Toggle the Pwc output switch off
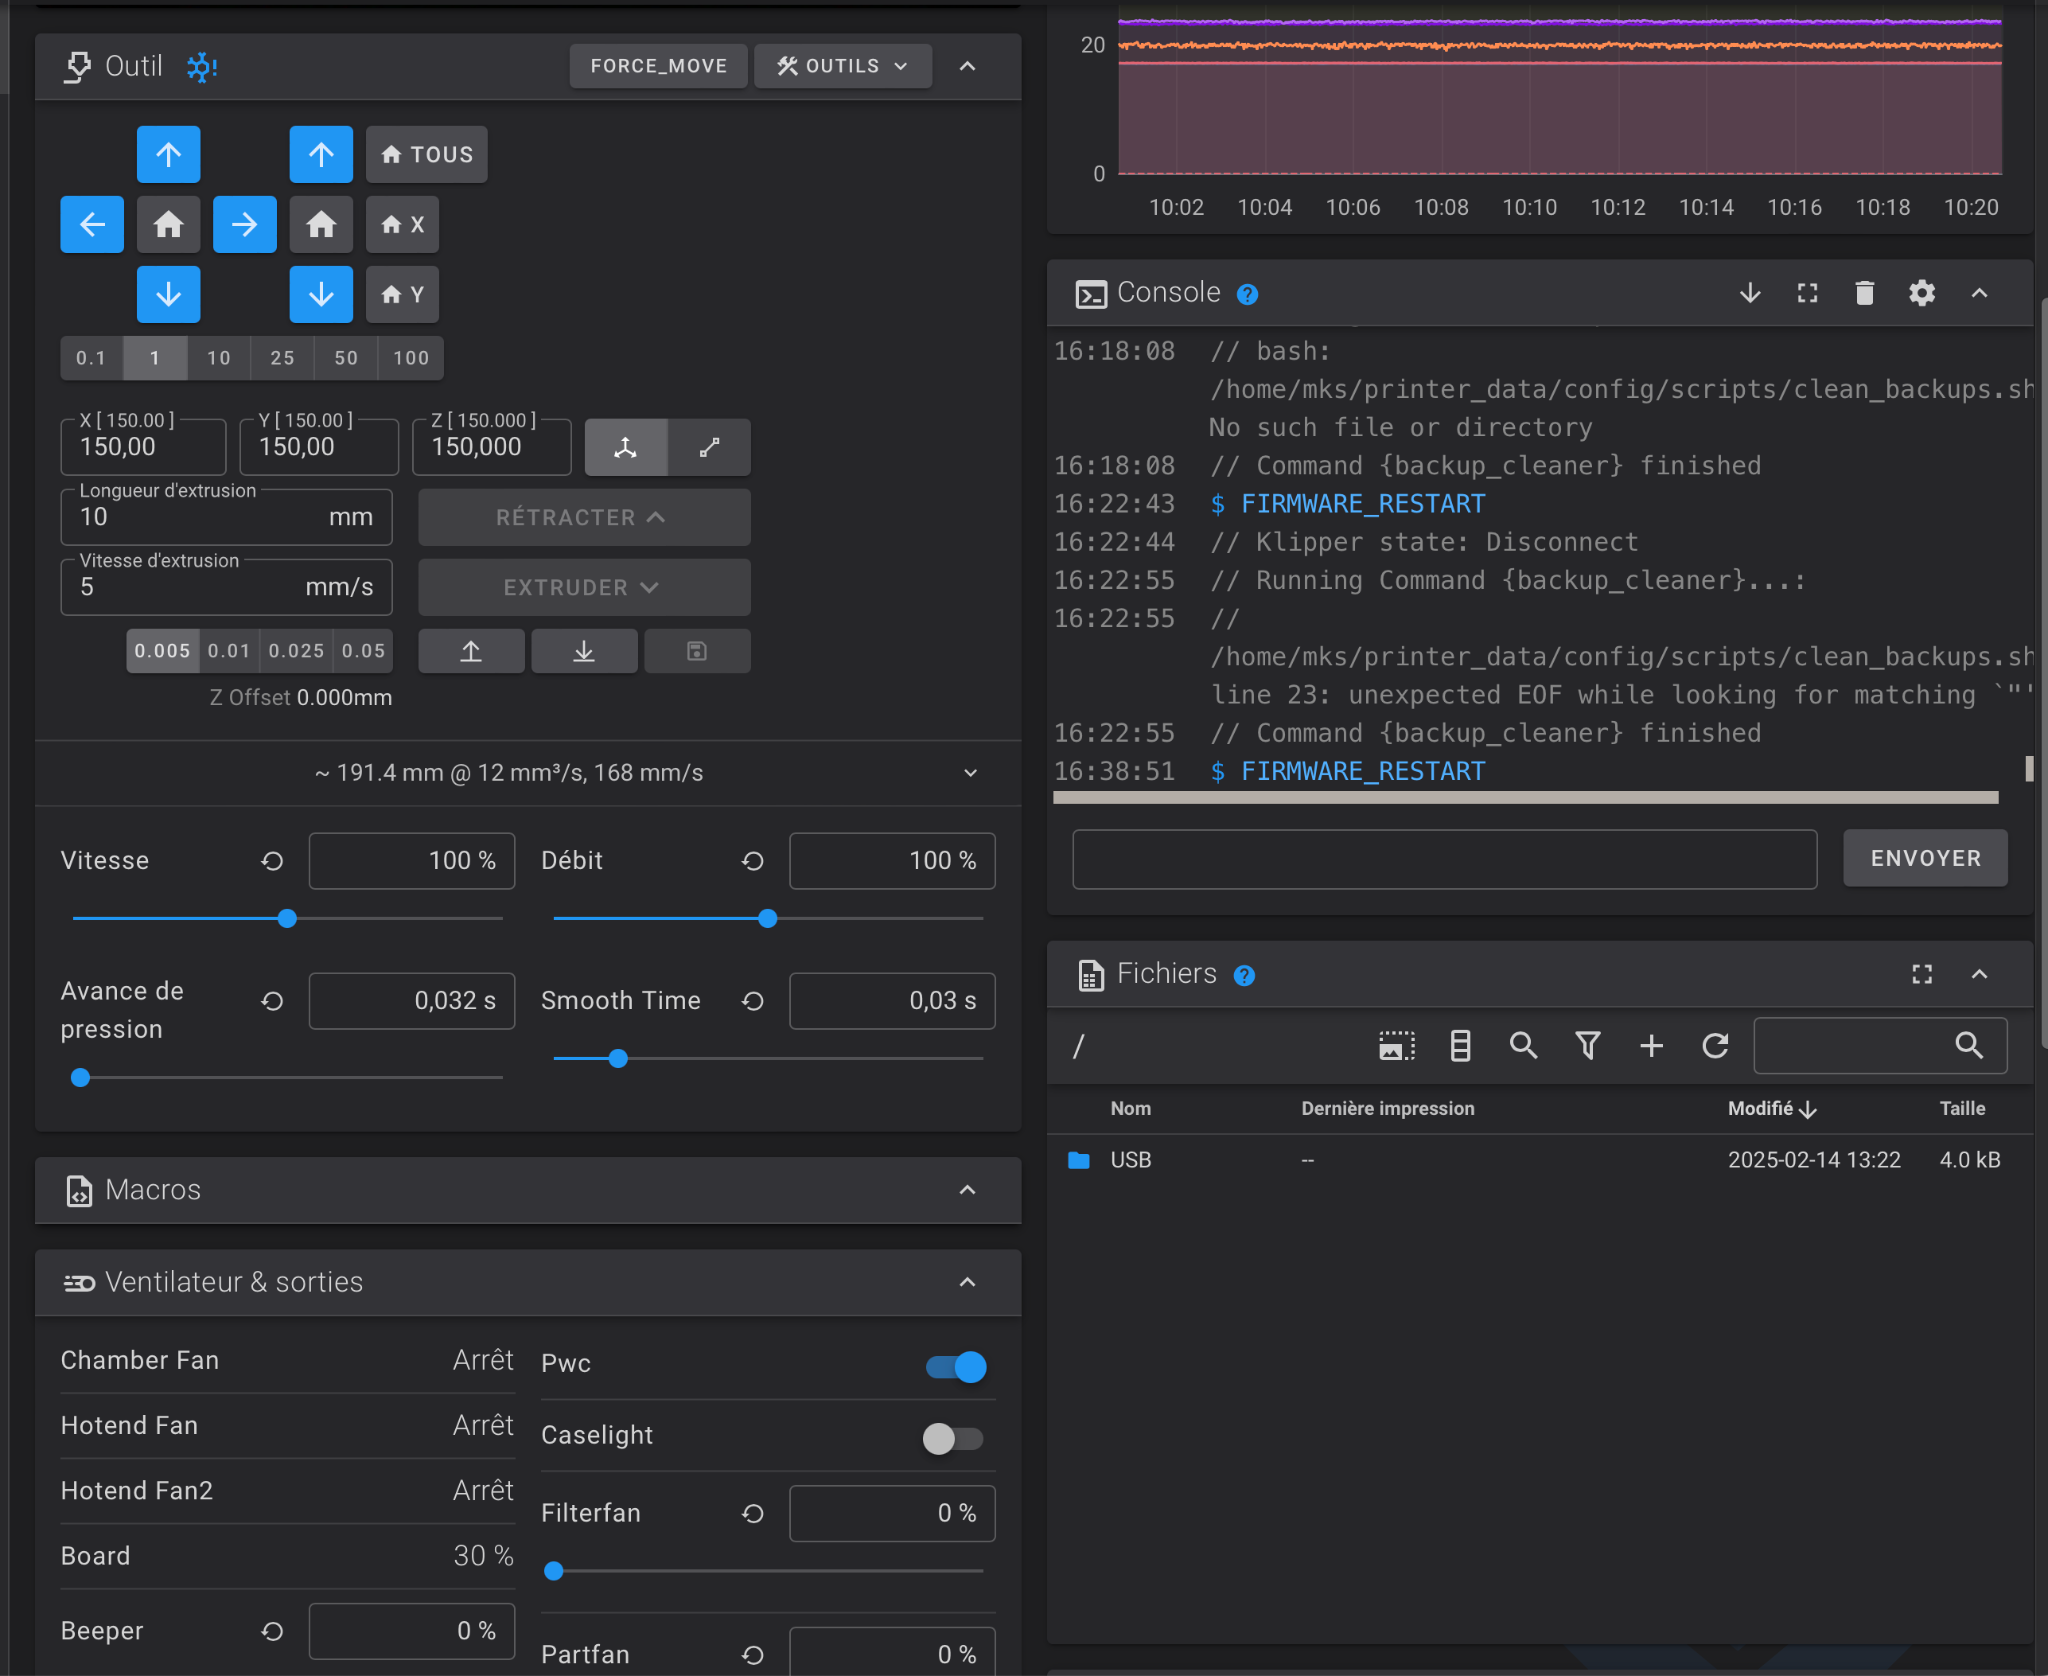Image resolution: width=2048 pixels, height=1676 pixels. pos(956,1366)
